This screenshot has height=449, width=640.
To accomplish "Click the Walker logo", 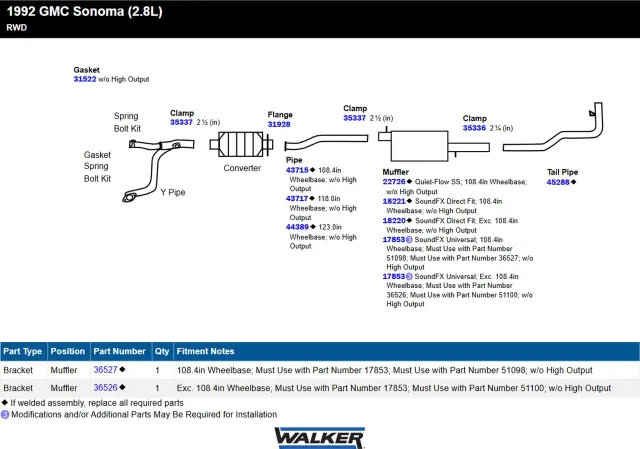I will click(x=320, y=438).
